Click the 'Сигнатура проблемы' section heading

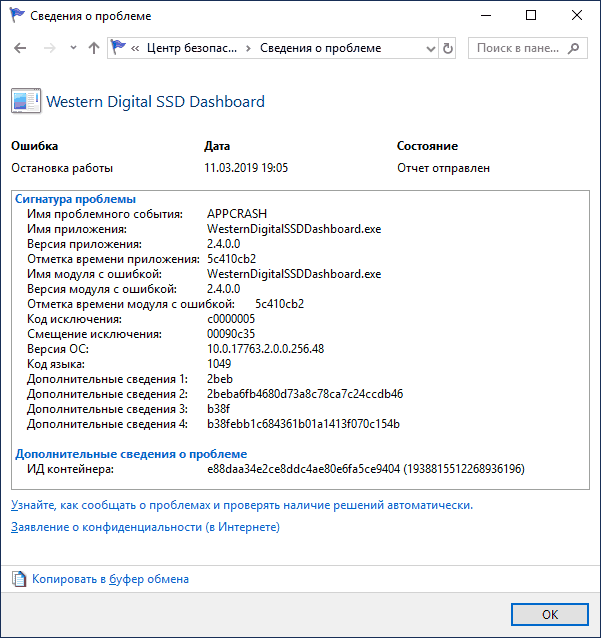pos(75,199)
